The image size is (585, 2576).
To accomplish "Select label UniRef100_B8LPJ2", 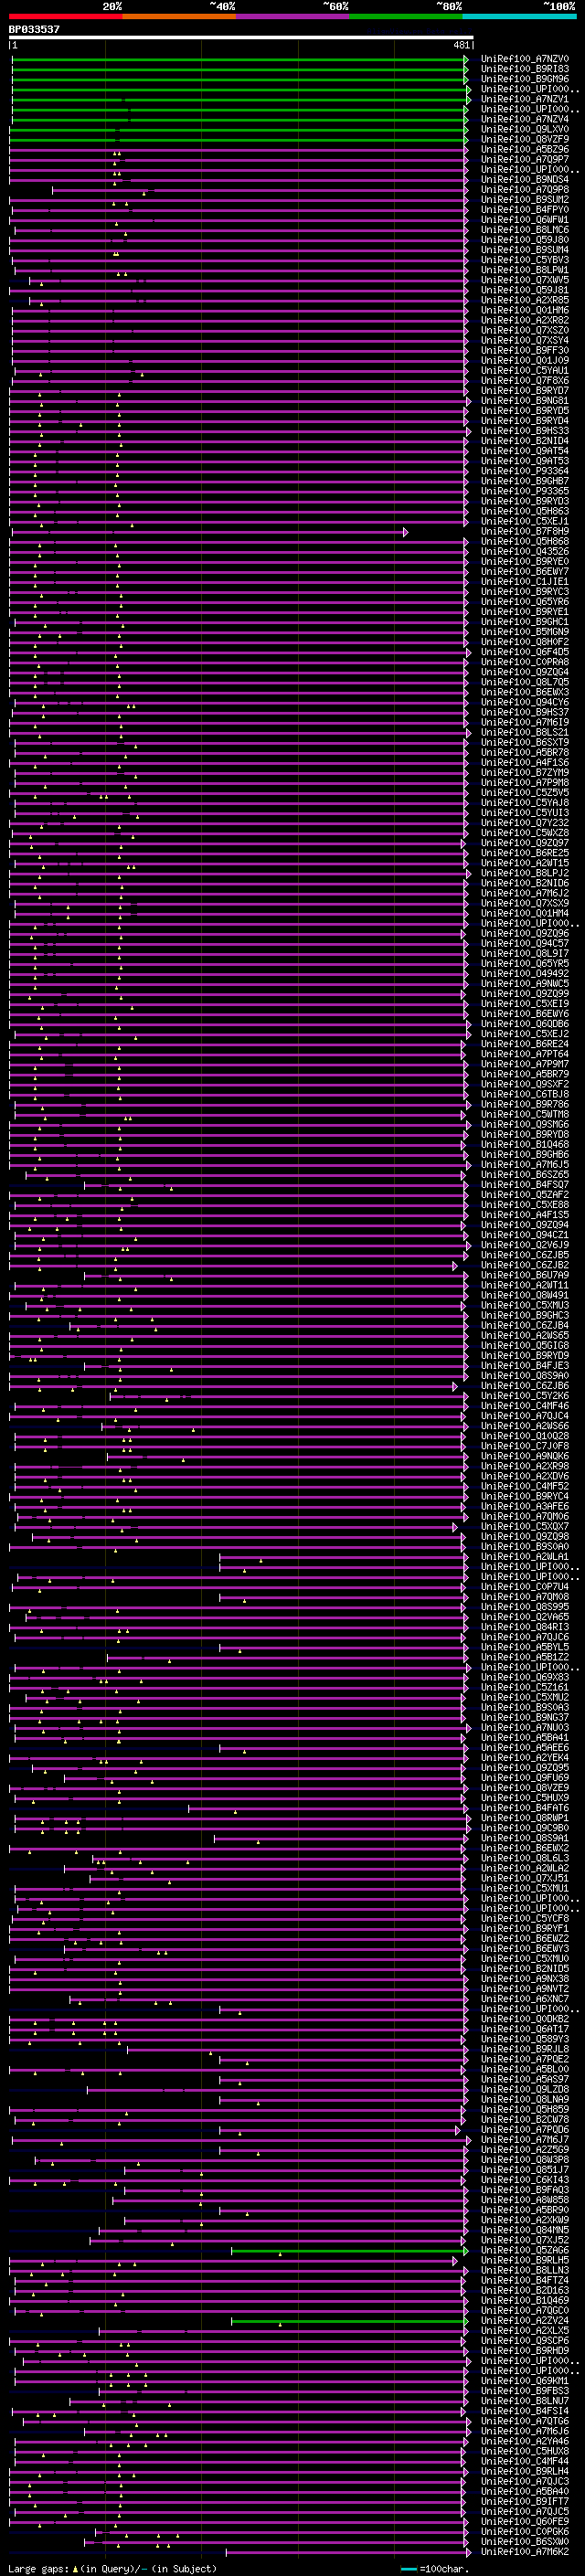I will pos(524,873).
